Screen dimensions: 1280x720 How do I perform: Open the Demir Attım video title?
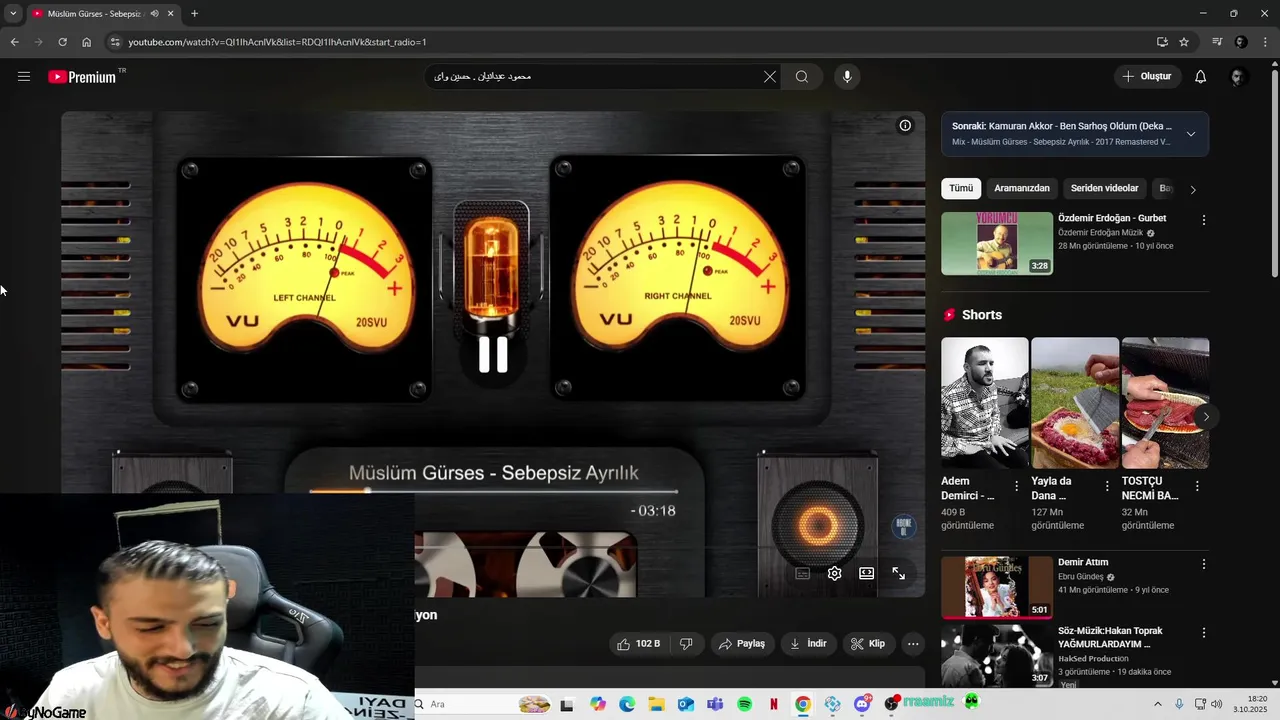(1083, 562)
